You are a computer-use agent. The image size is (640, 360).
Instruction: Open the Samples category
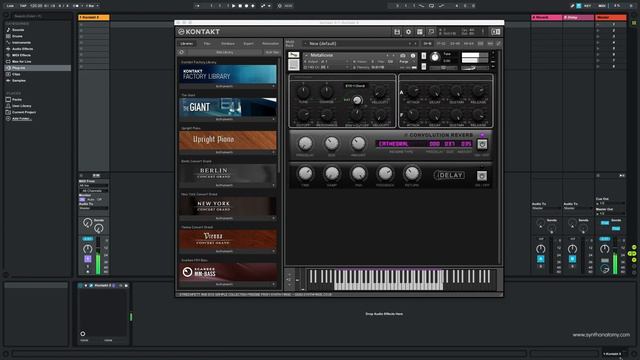[19, 80]
